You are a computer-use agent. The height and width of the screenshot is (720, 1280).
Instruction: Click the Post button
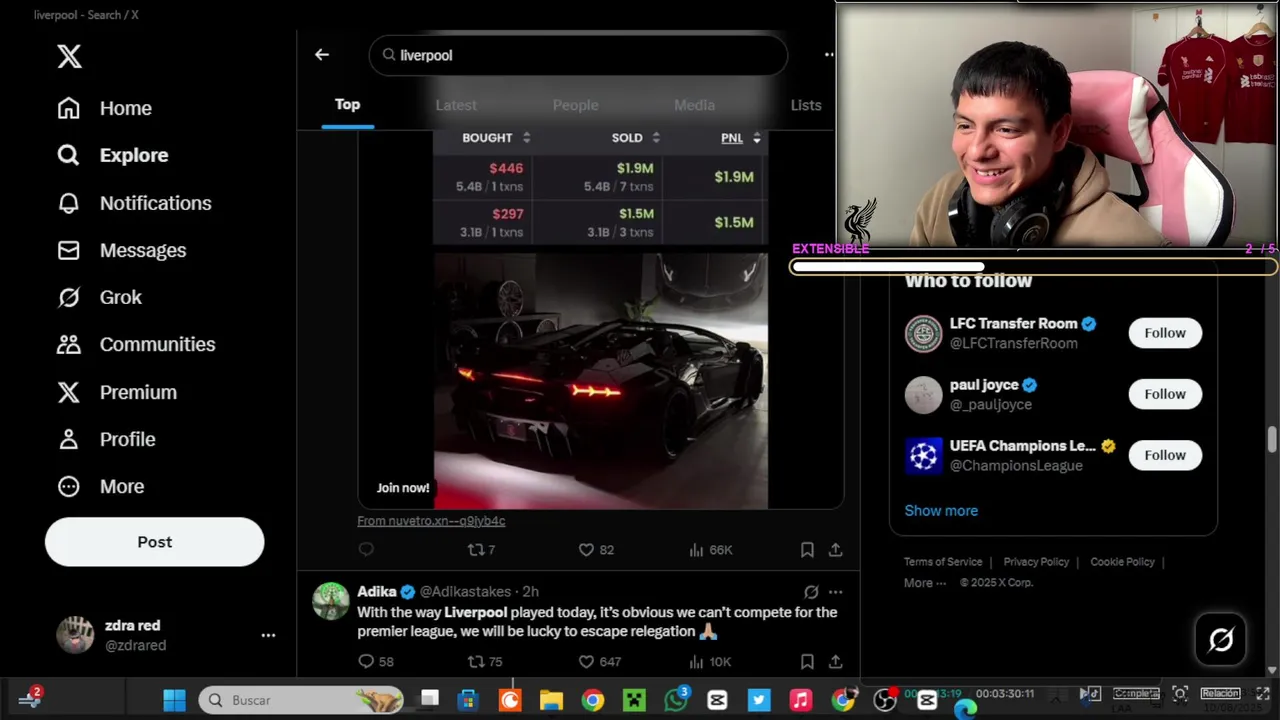[x=154, y=542]
